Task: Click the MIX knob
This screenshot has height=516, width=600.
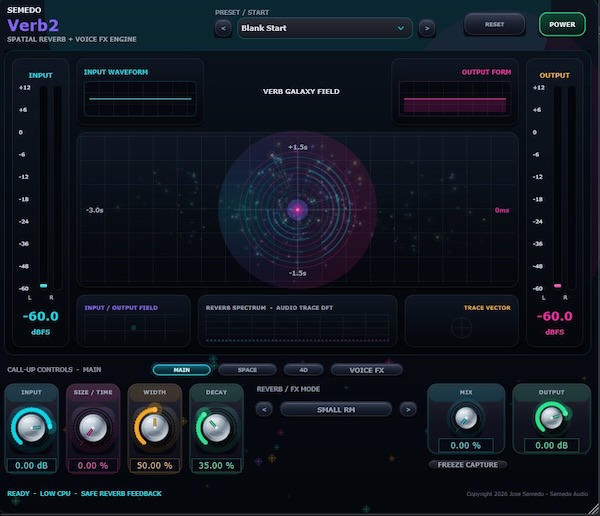Action: click(465, 418)
